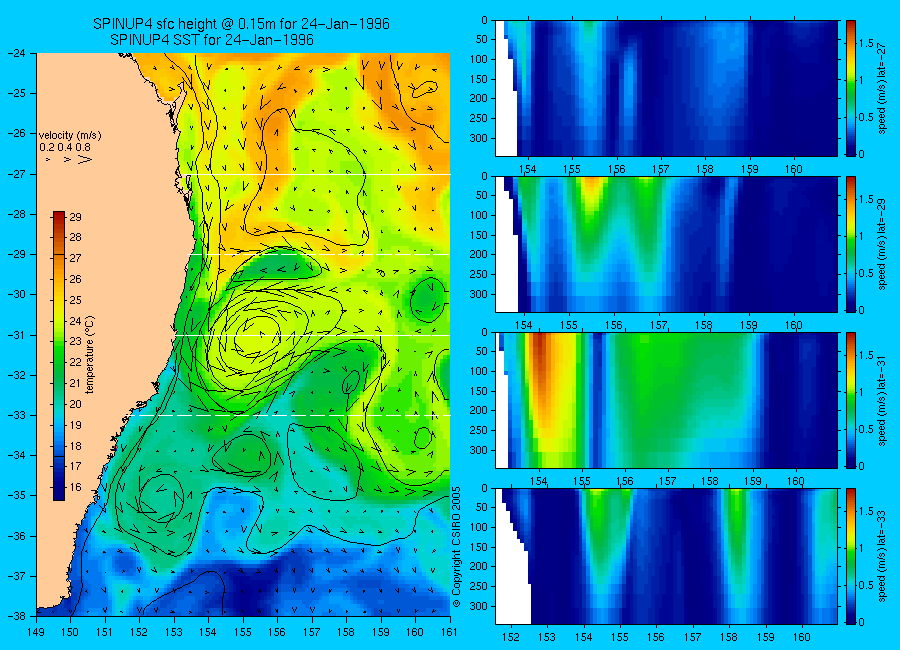
Task: Click the '150' depth label on lat=-29 panel
Action: (x=479, y=235)
